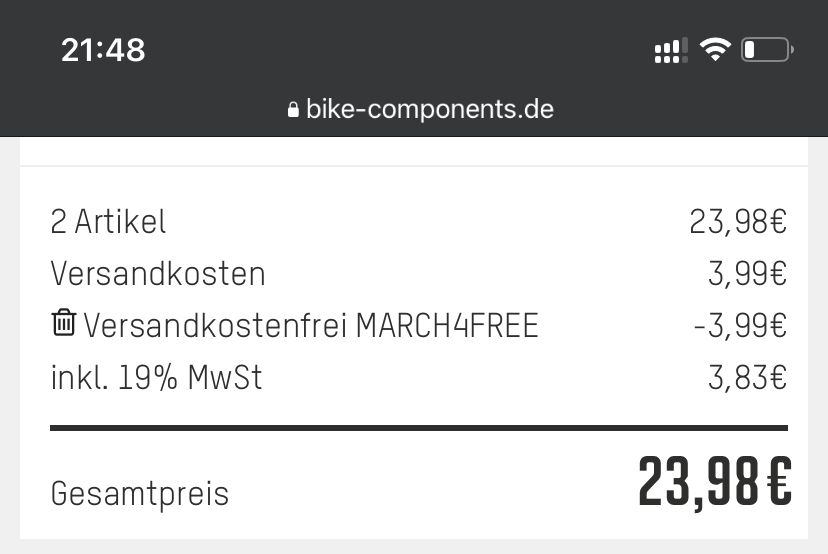Select the 3,83€ VAT amount

(x=747, y=377)
